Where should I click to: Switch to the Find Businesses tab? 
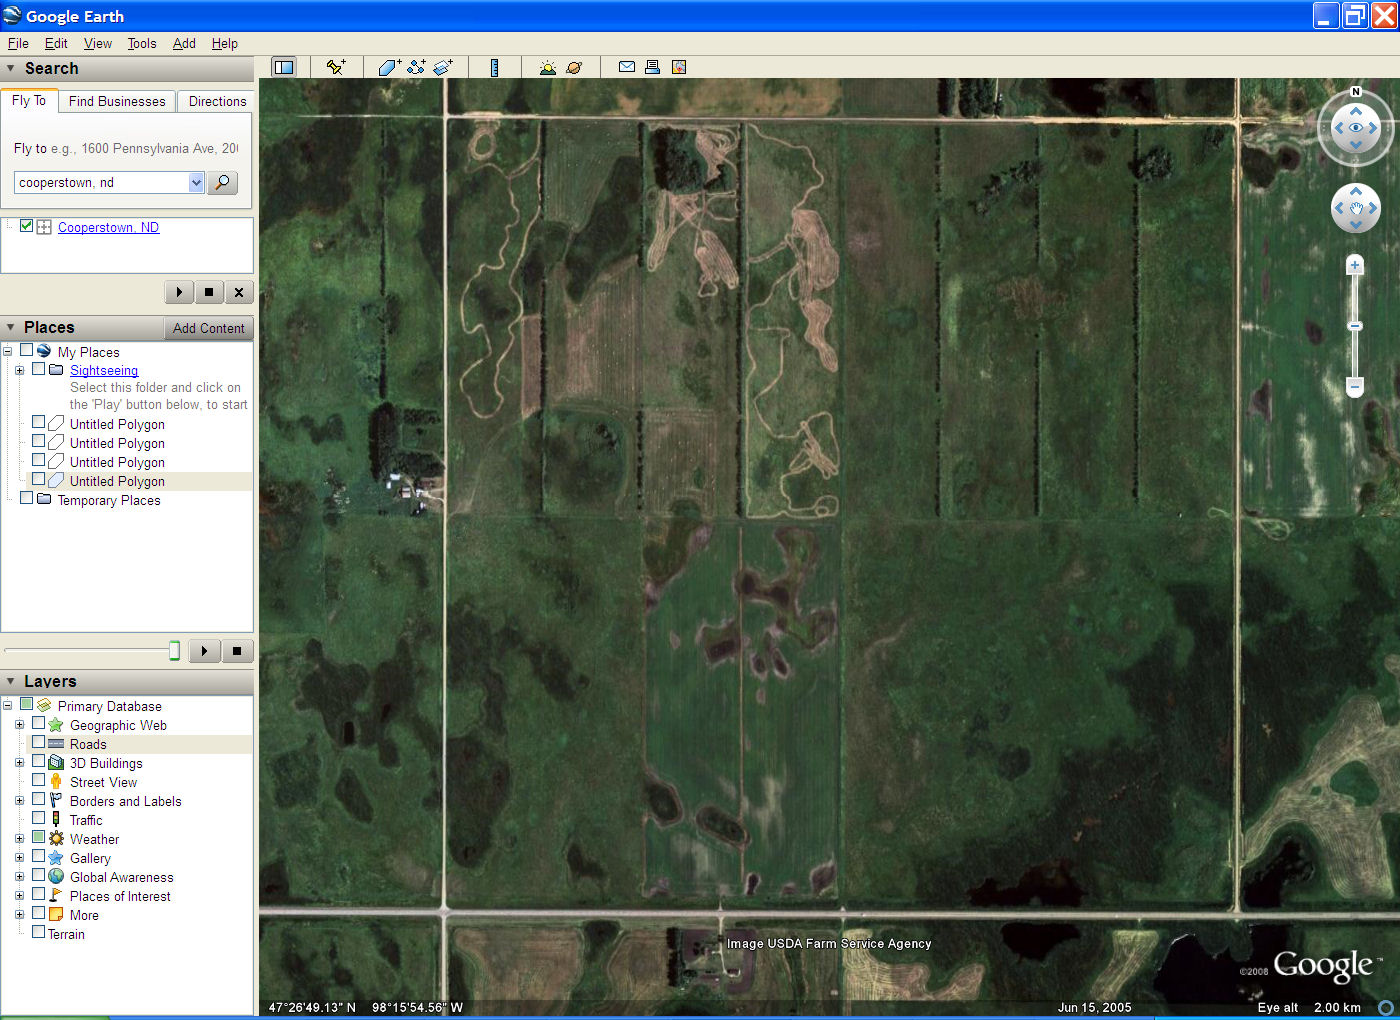[117, 101]
